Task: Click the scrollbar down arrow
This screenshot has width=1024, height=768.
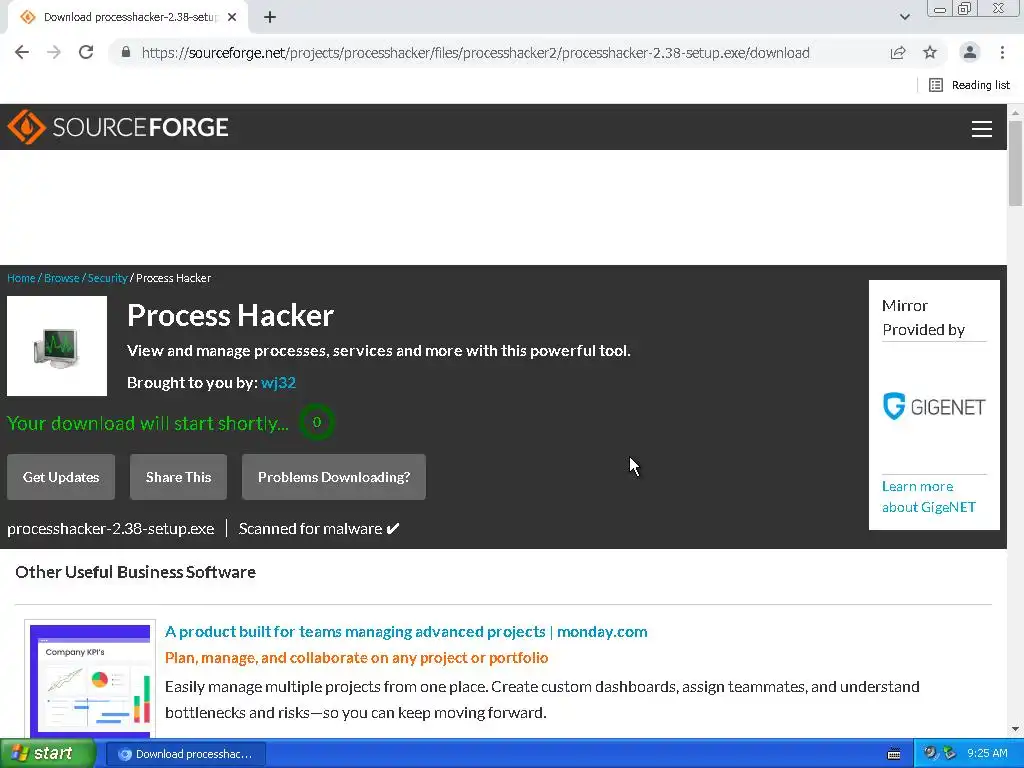Action: click(1016, 729)
